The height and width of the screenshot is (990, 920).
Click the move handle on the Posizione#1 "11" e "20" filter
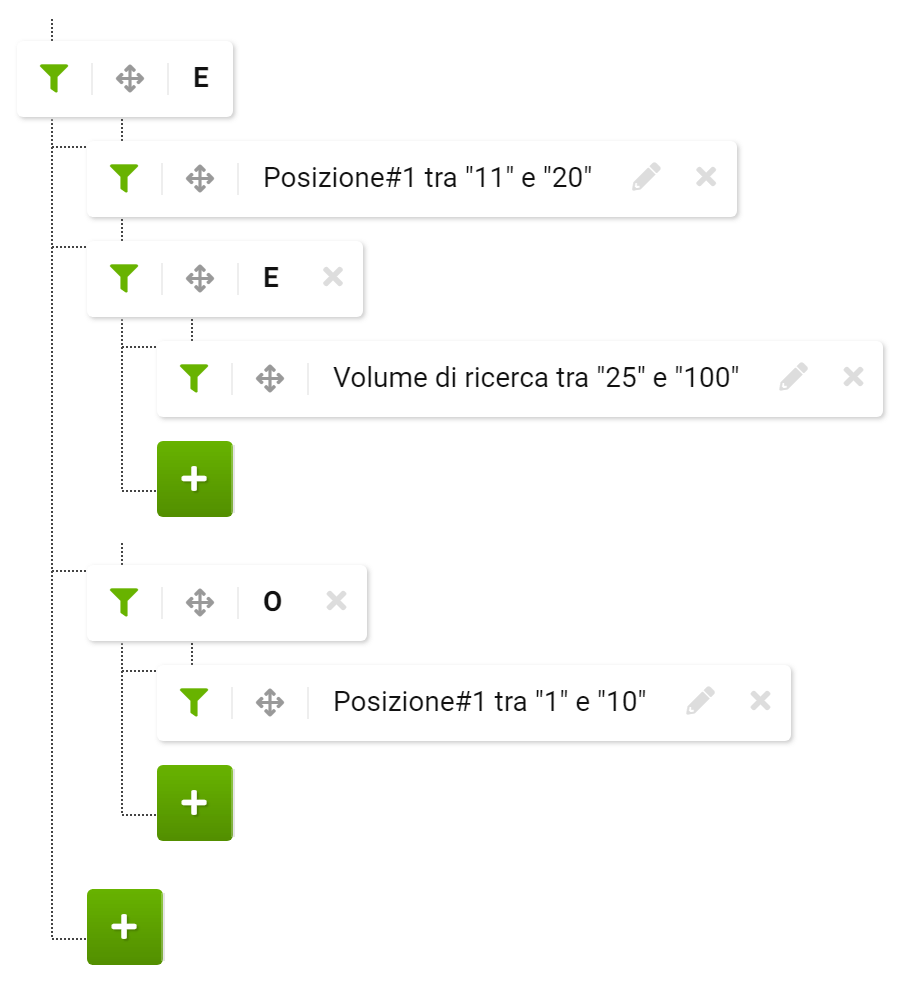click(x=200, y=178)
